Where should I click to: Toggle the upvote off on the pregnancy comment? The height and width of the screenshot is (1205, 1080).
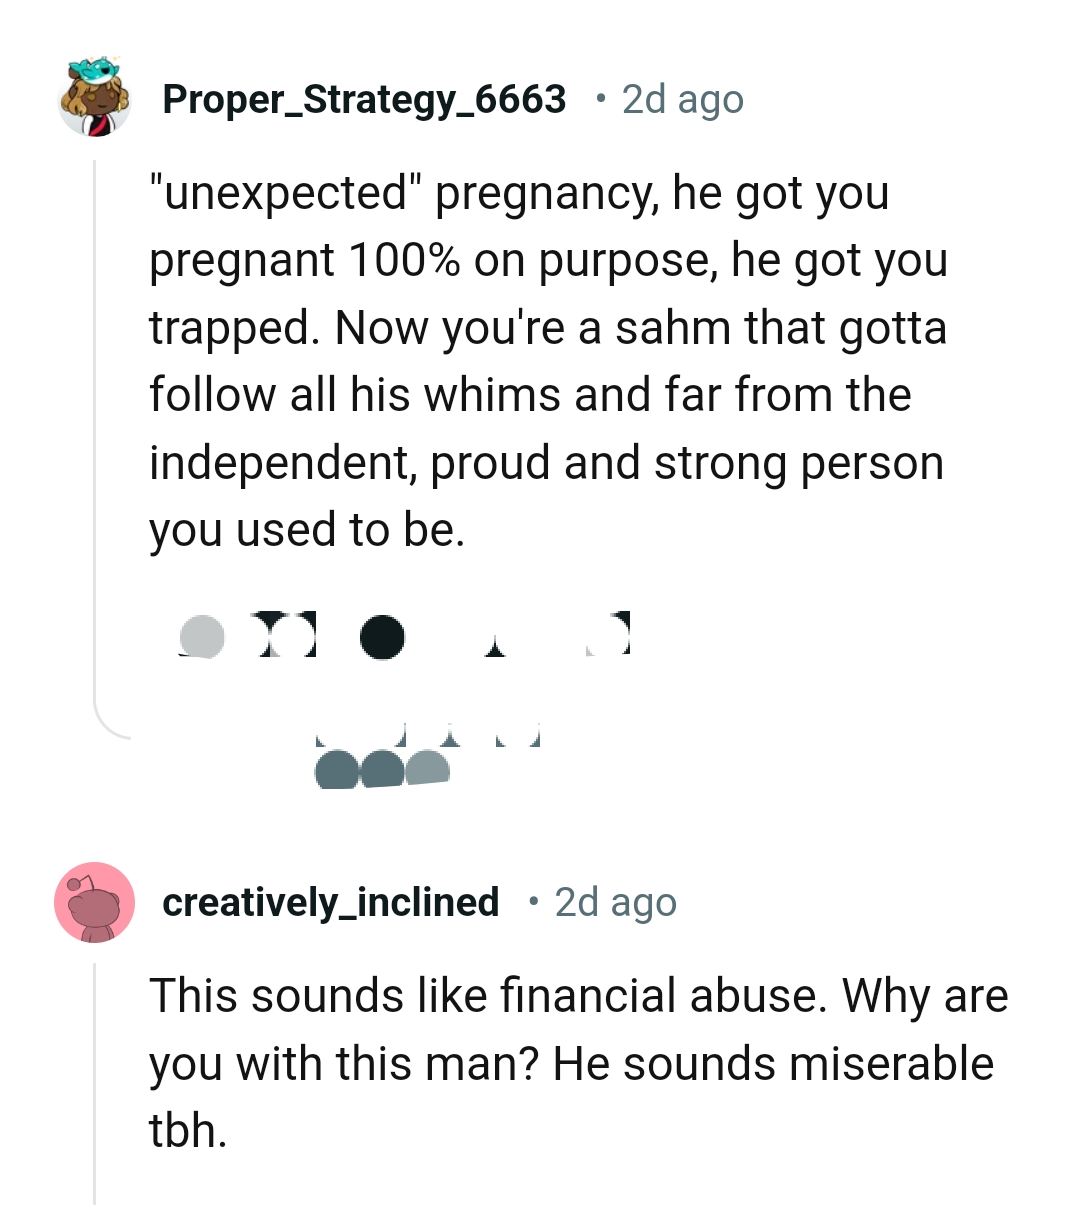click(203, 637)
